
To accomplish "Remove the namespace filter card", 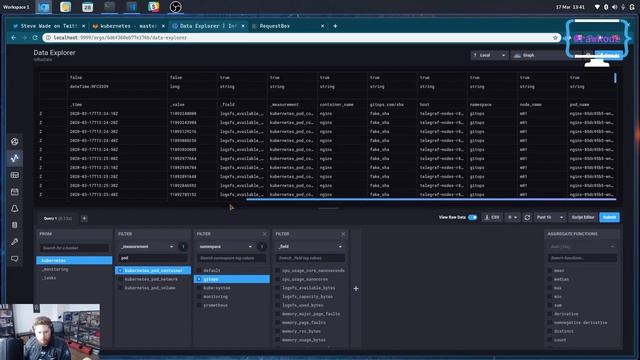I will pos(264,234).
